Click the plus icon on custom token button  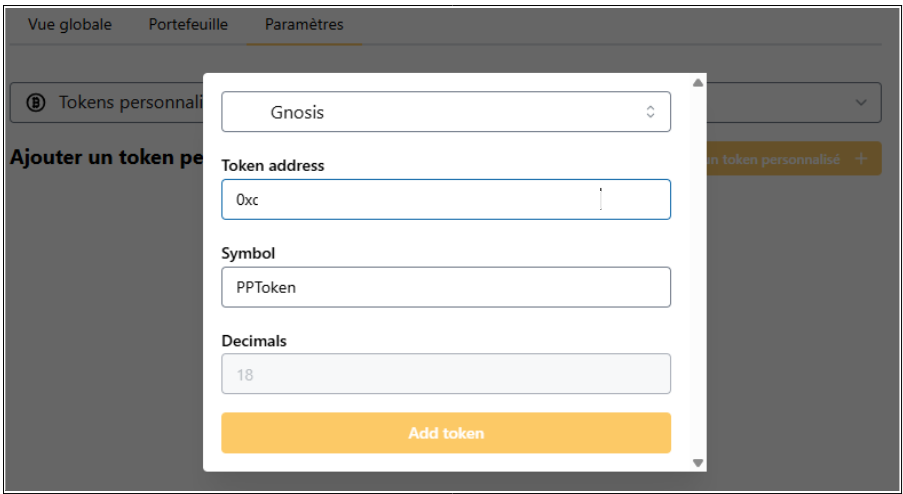click(x=861, y=159)
